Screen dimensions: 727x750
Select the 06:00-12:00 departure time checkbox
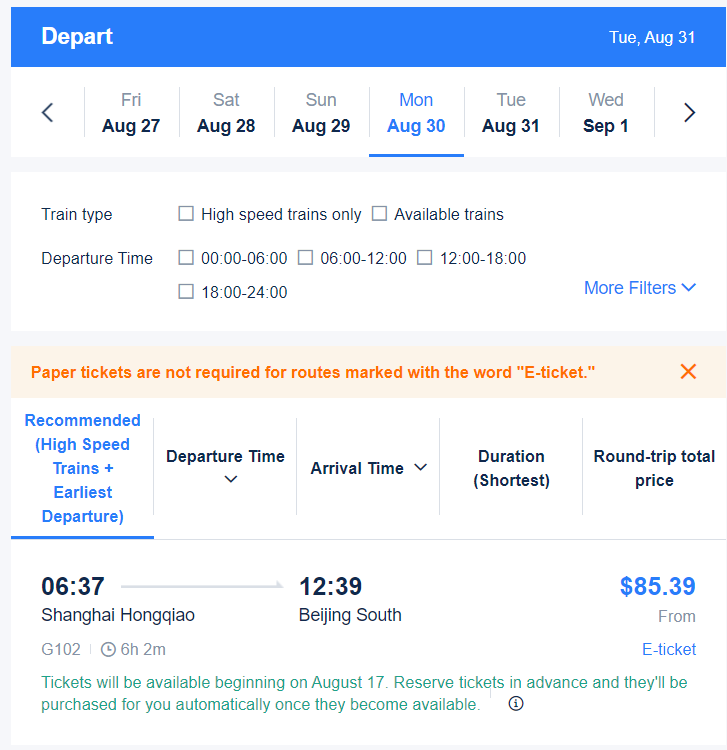tap(305, 258)
